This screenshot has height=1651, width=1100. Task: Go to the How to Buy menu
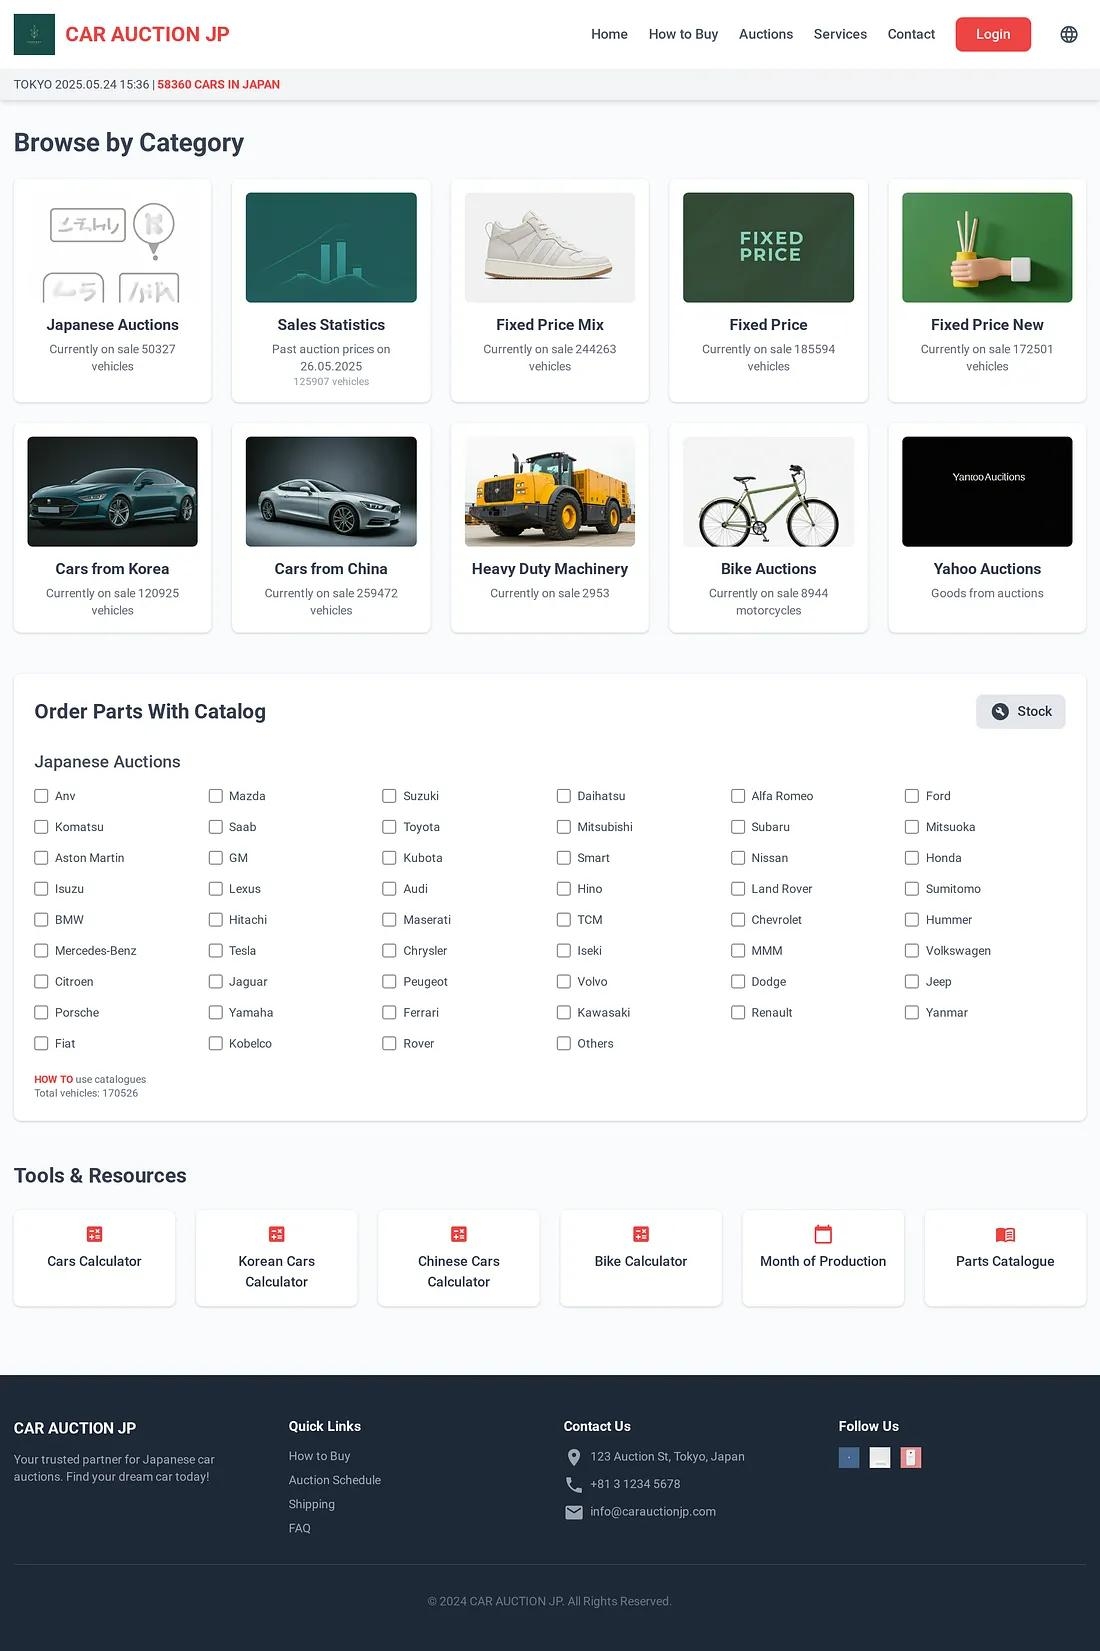tap(683, 34)
